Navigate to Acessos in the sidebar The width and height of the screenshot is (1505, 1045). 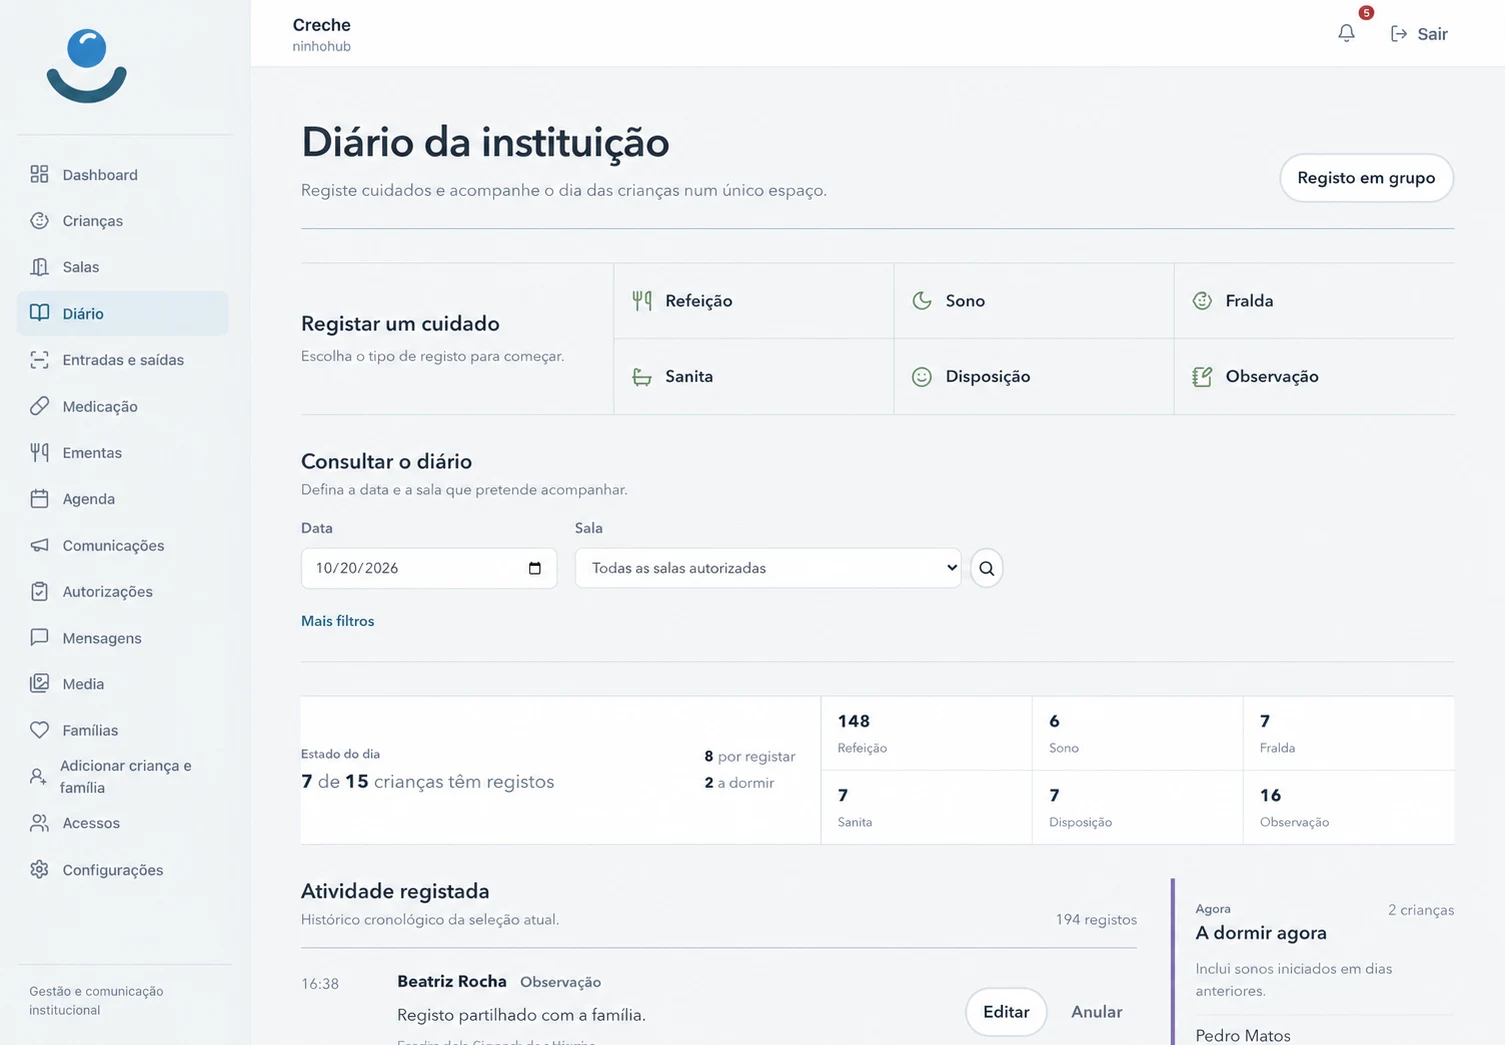(122, 823)
